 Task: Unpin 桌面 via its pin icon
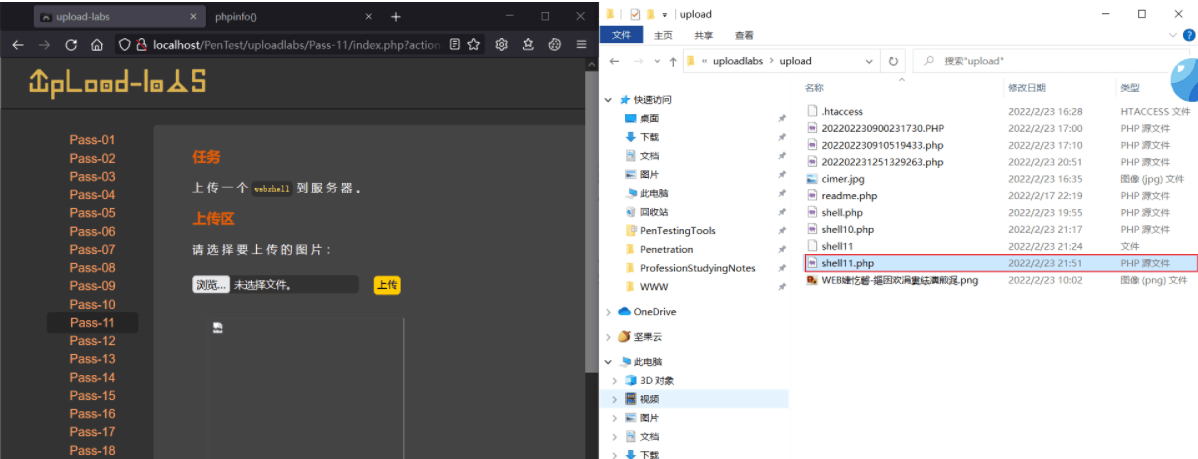click(782, 118)
